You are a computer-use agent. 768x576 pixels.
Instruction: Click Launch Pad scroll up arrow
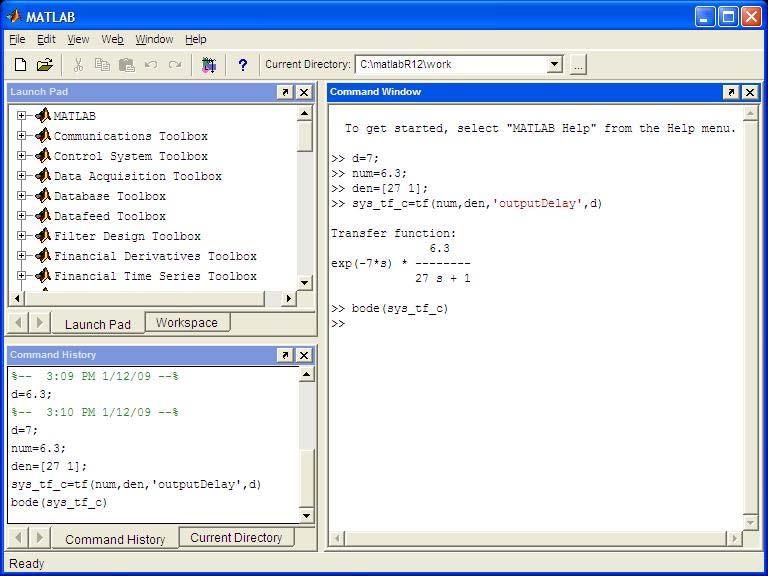304,114
